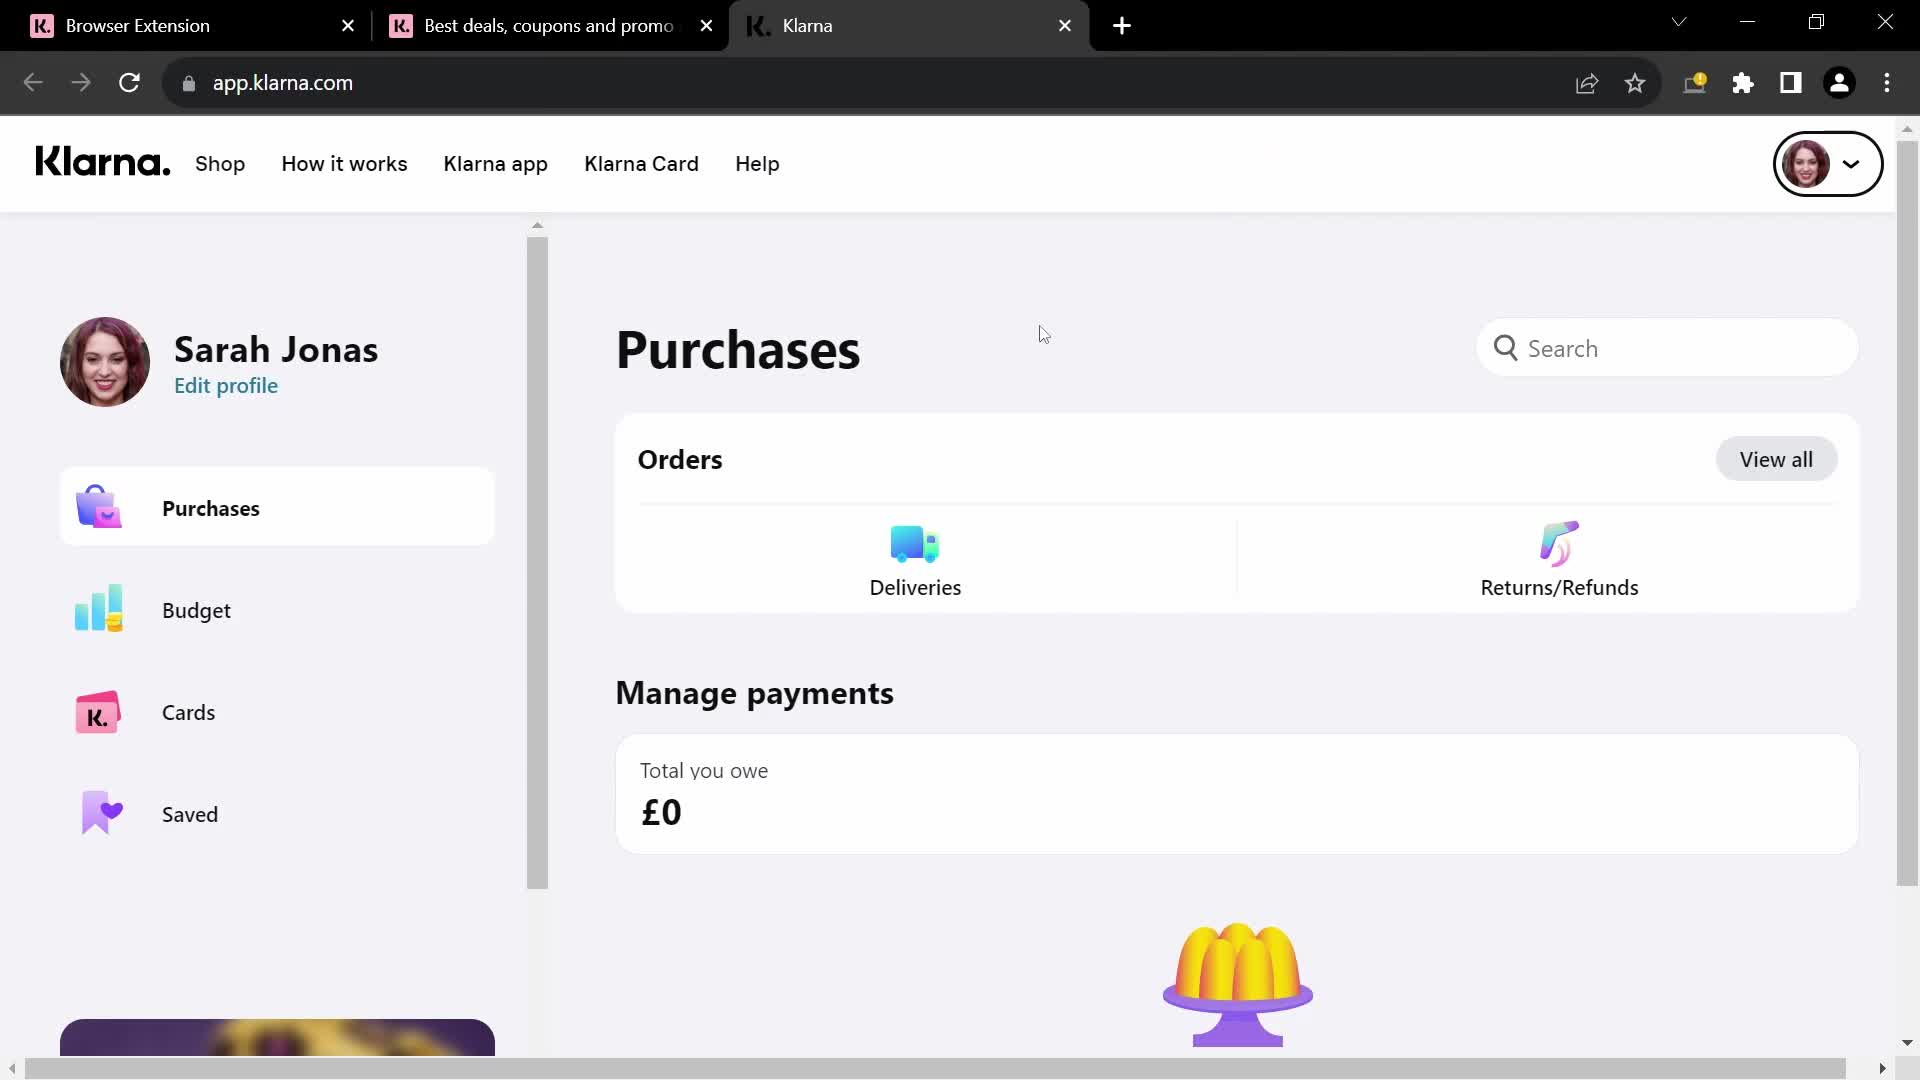Open the Extensions puzzle icon
The image size is (1920, 1080).
tap(1743, 83)
